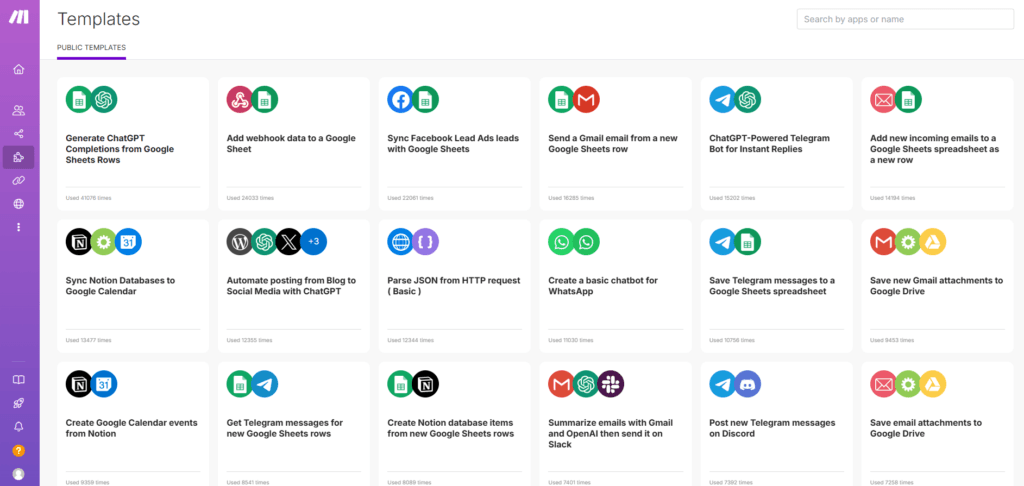Image resolution: width=1024 pixels, height=486 pixels.
Task: Focus the Search by apps or name field
Action: (x=905, y=19)
